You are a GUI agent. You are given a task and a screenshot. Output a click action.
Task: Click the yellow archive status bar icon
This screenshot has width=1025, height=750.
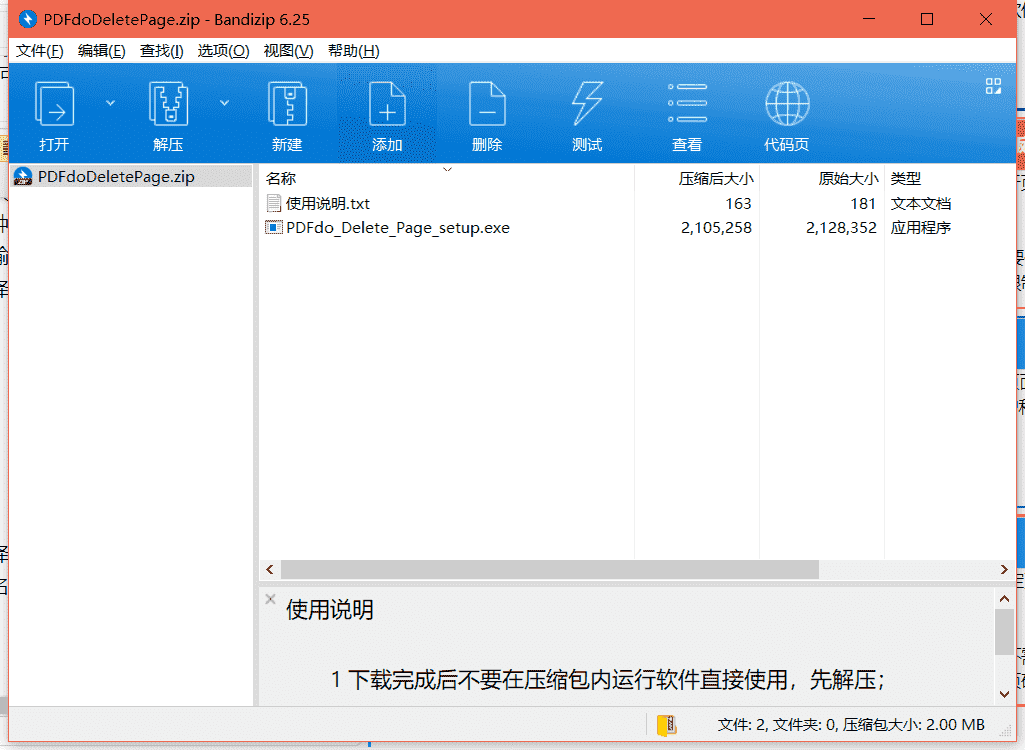click(x=667, y=724)
